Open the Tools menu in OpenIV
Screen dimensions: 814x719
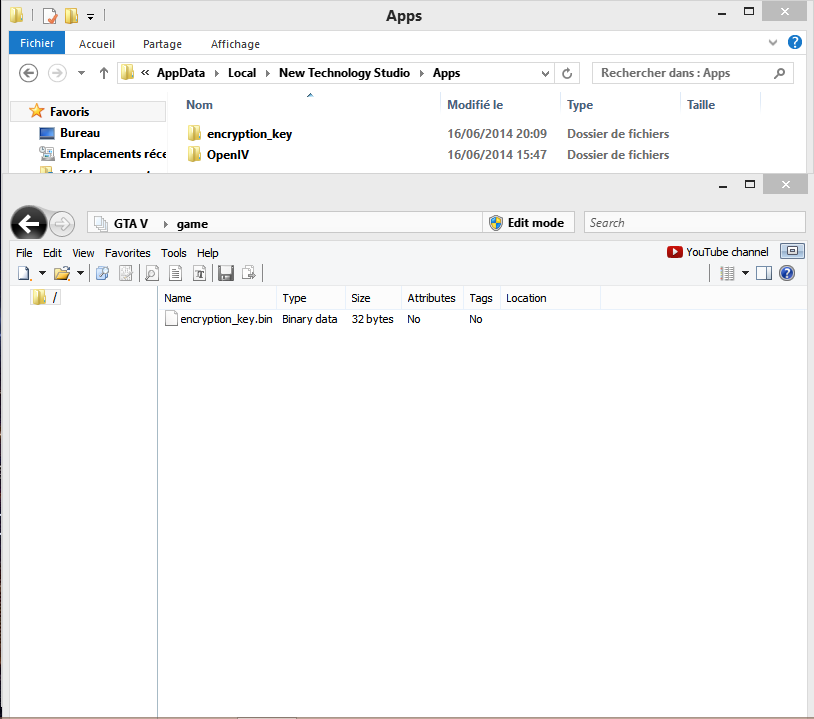click(173, 253)
